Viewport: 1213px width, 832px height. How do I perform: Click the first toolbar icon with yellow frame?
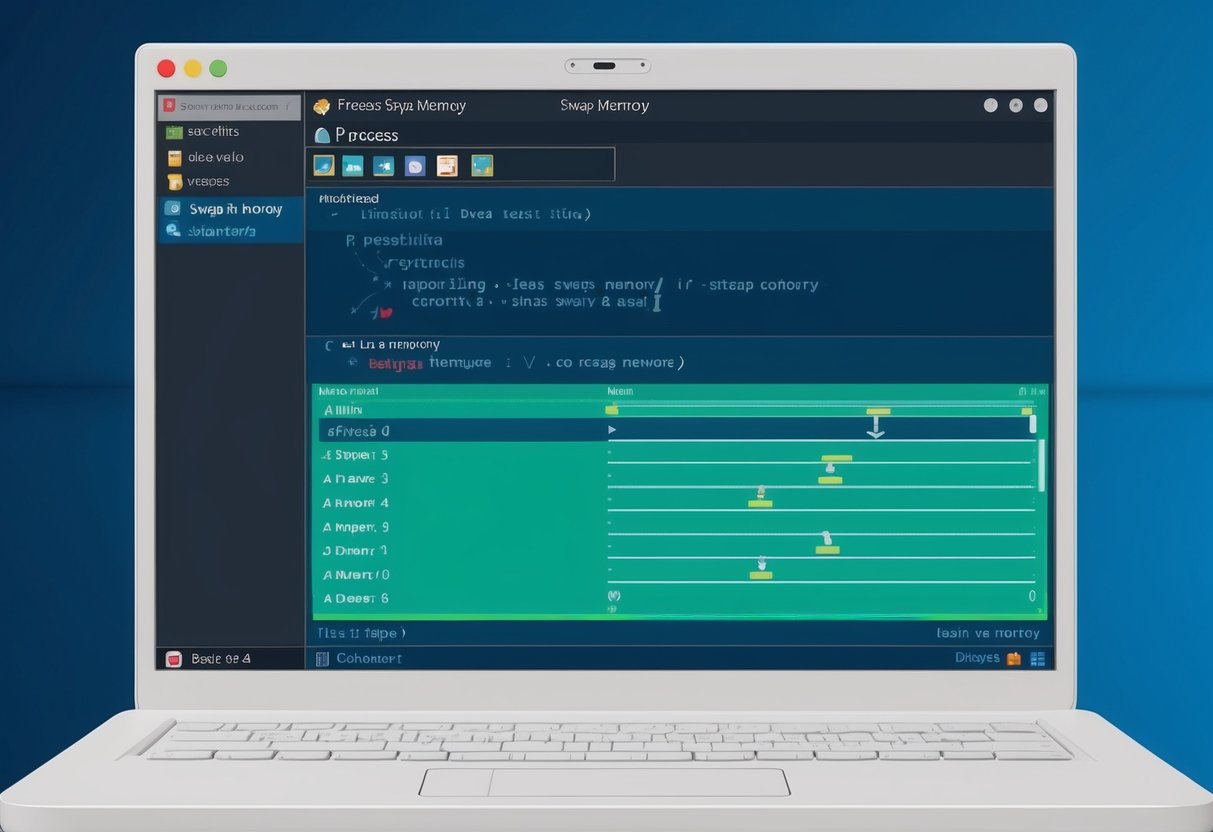coord(323,165)
